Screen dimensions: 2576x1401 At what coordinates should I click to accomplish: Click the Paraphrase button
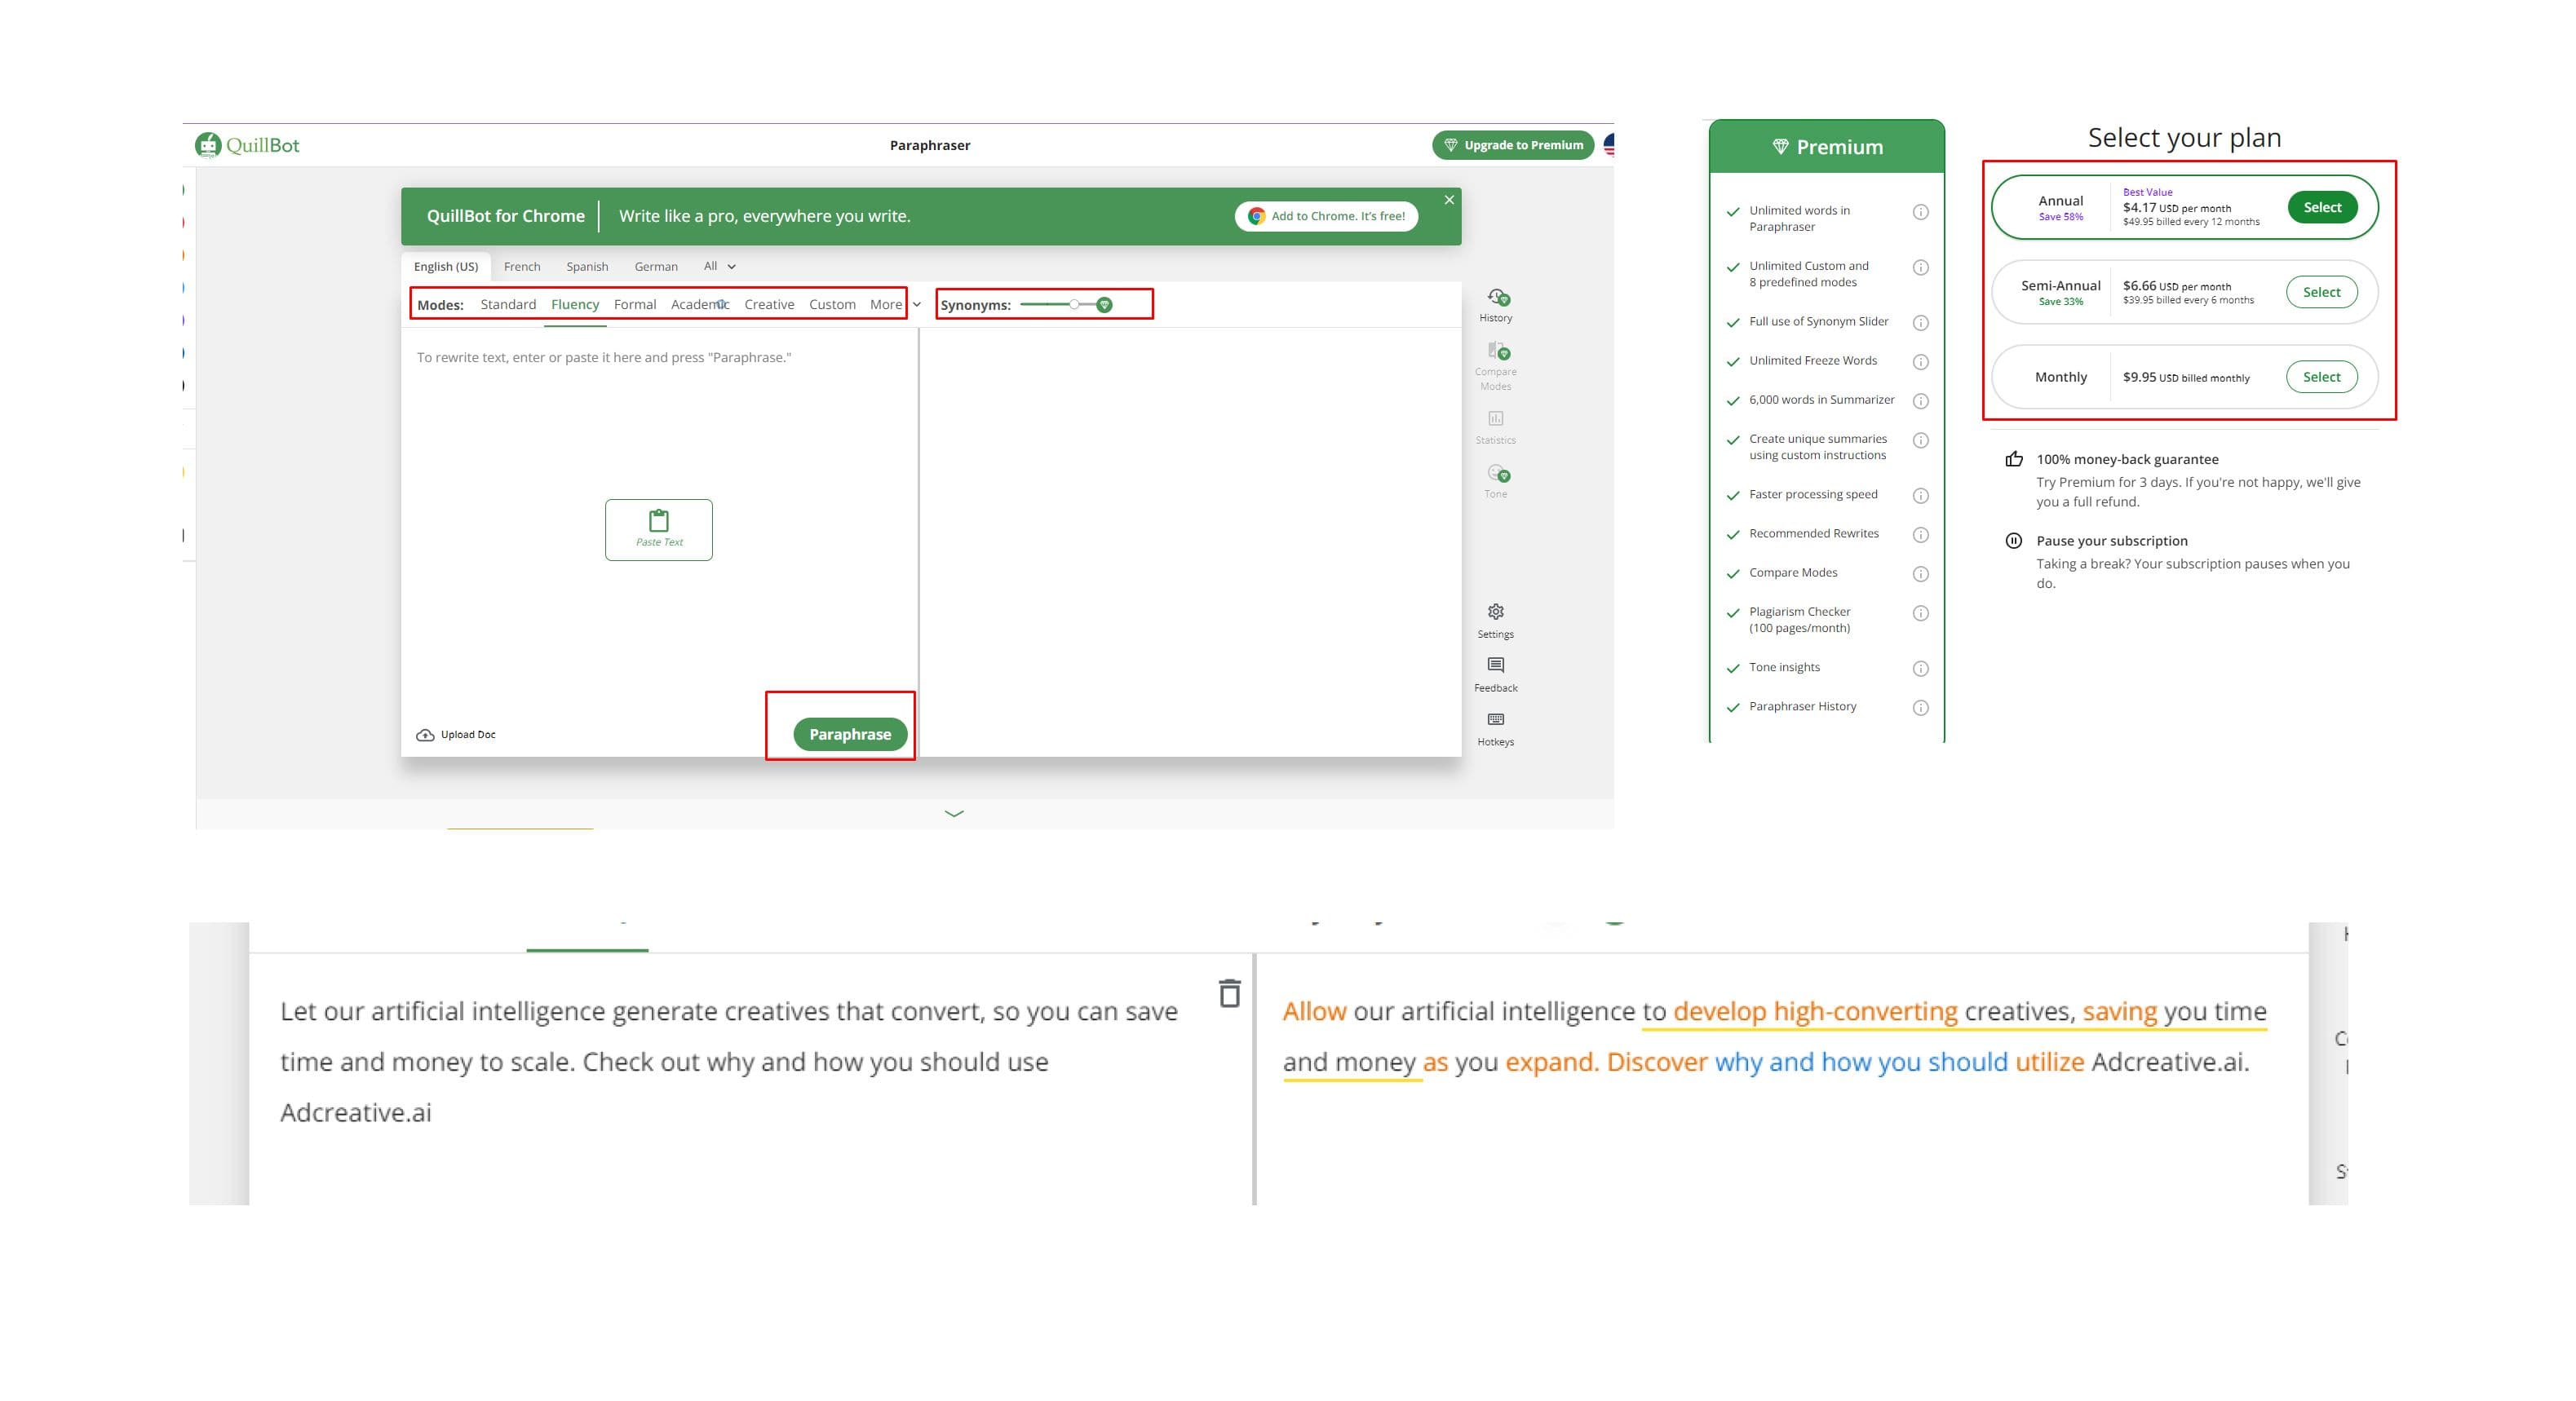(x=850, y=734)
